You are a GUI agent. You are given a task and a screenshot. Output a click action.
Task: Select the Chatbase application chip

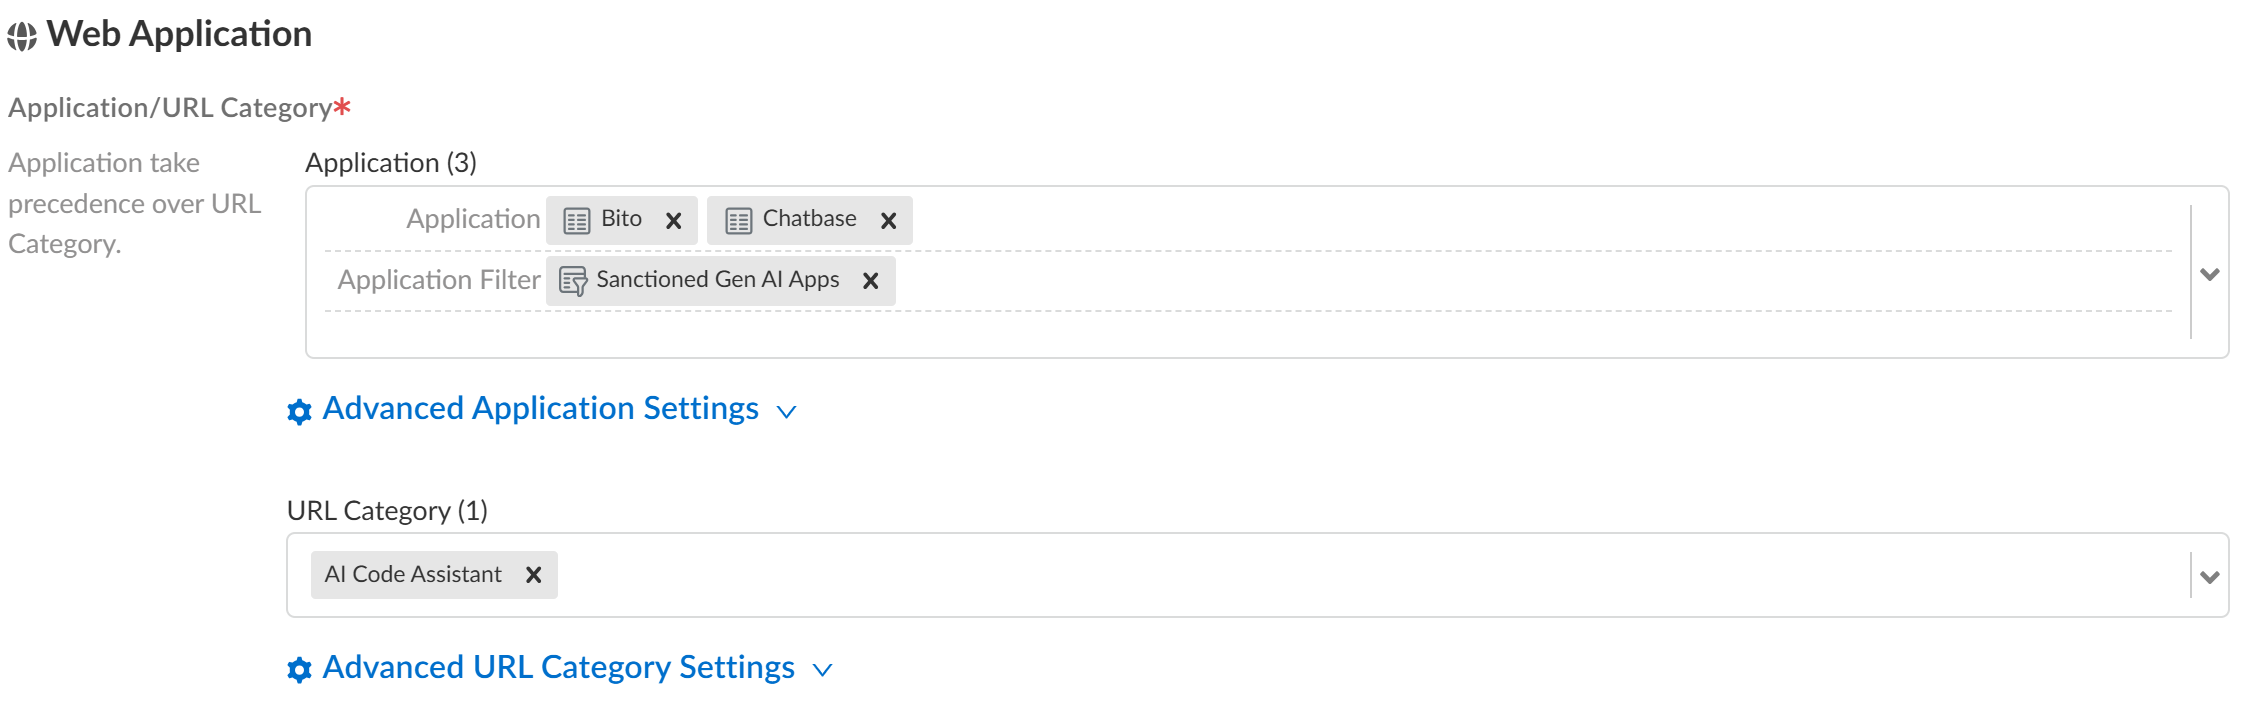(x=809, y=219)
